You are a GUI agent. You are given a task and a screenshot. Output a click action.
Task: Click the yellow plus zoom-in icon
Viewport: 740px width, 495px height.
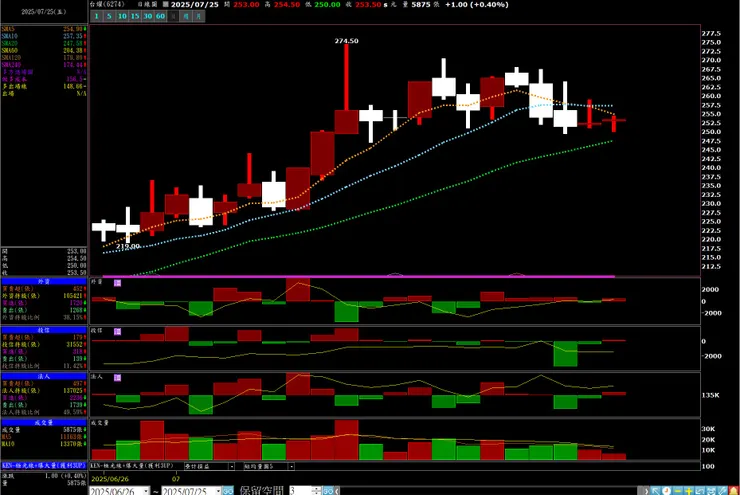click(689, 491)
